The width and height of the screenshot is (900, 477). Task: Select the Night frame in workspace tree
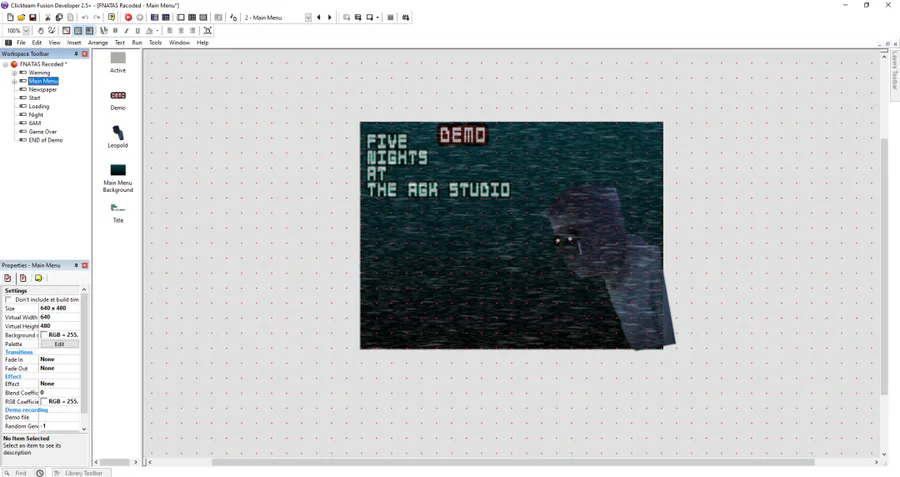tap(36, 115)
